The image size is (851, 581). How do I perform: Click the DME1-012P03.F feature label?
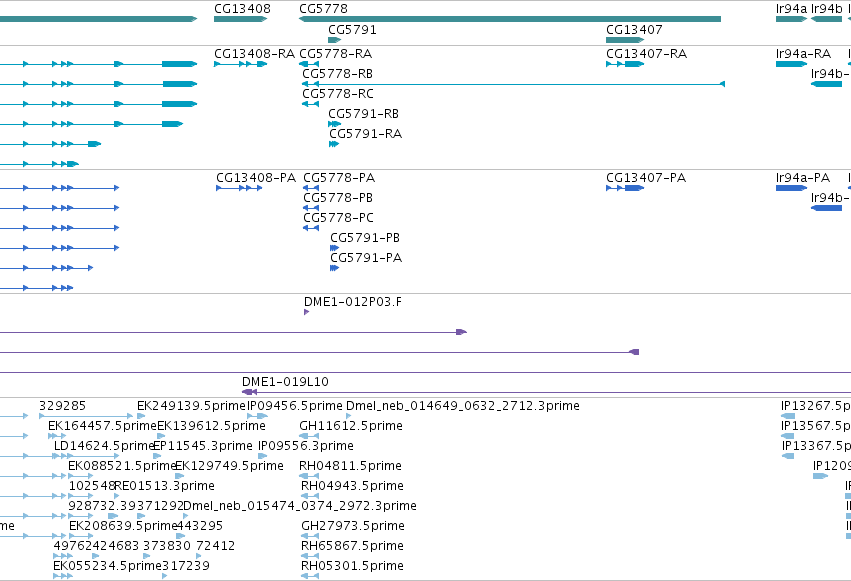pos(353,302)
